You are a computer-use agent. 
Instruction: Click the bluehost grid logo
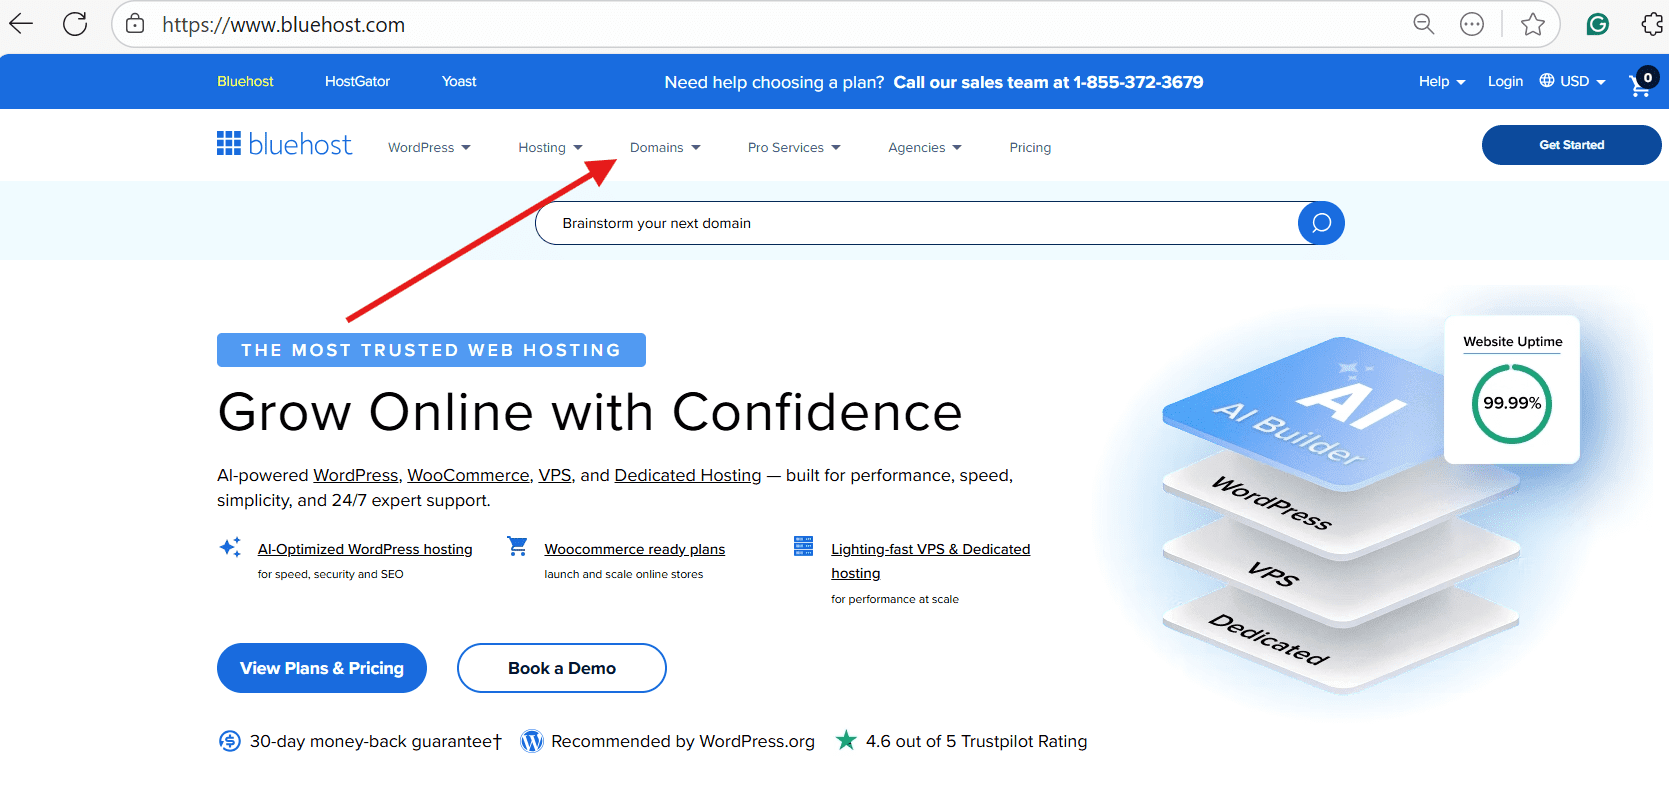[x=229, y=143]
